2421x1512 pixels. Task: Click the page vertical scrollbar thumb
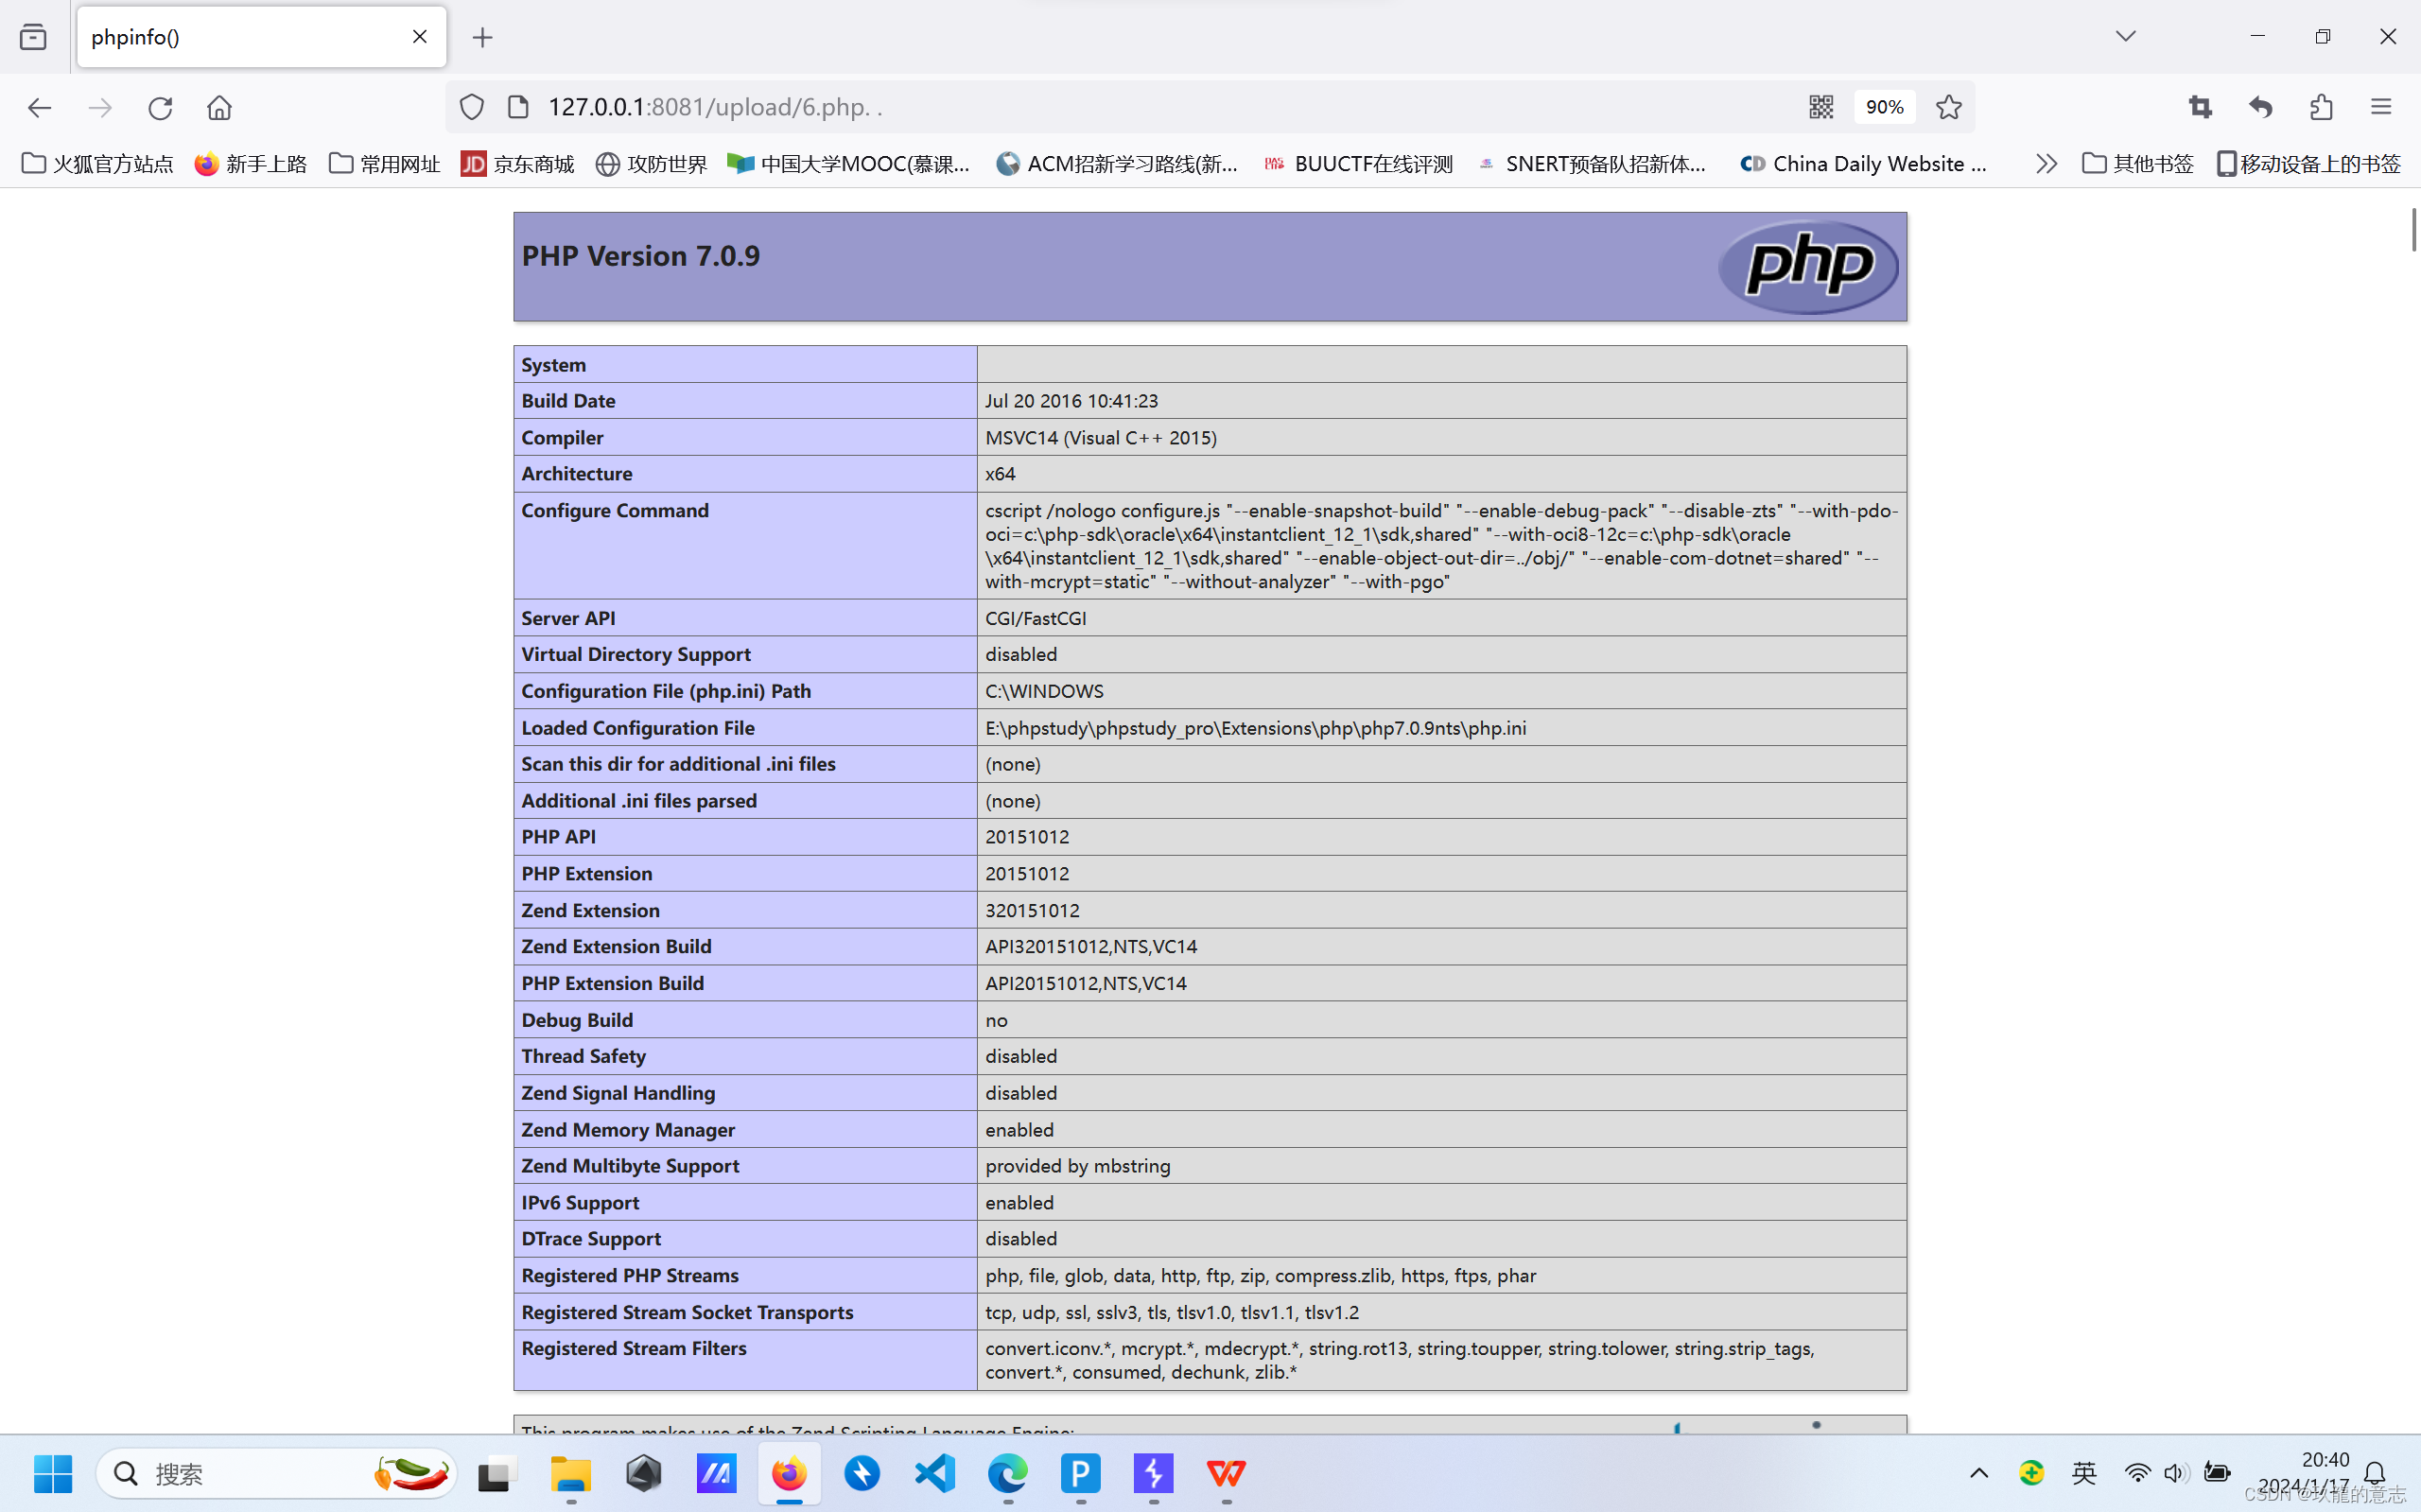2413,229
